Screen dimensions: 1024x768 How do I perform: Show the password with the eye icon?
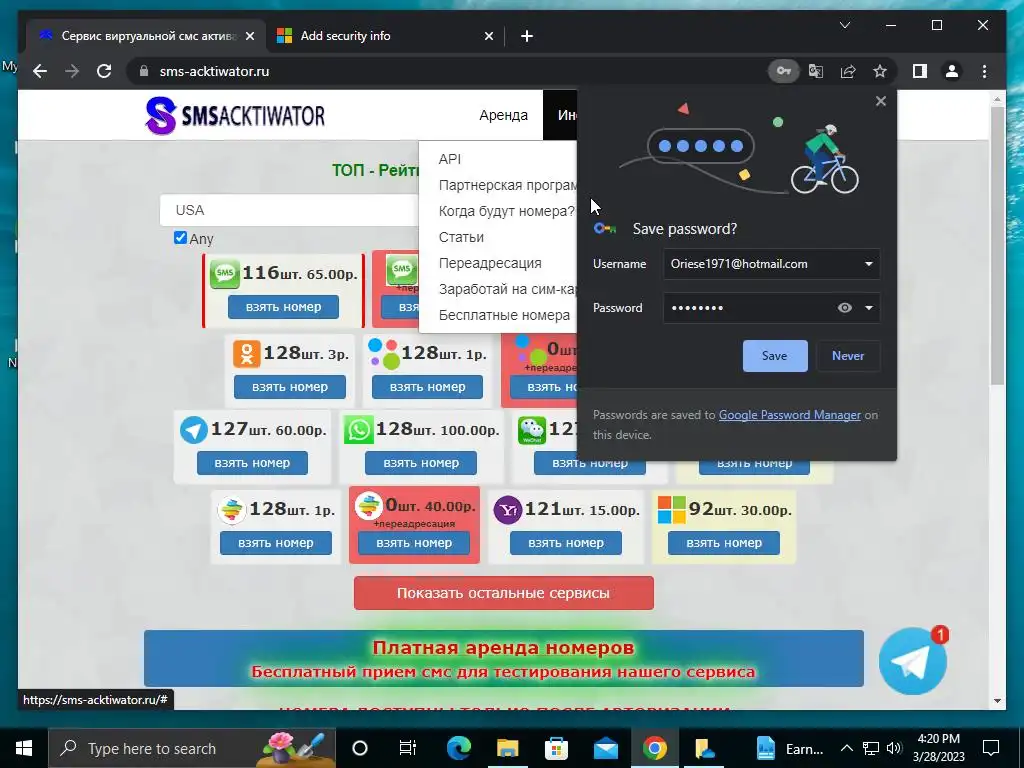click(x=844, y=308)
